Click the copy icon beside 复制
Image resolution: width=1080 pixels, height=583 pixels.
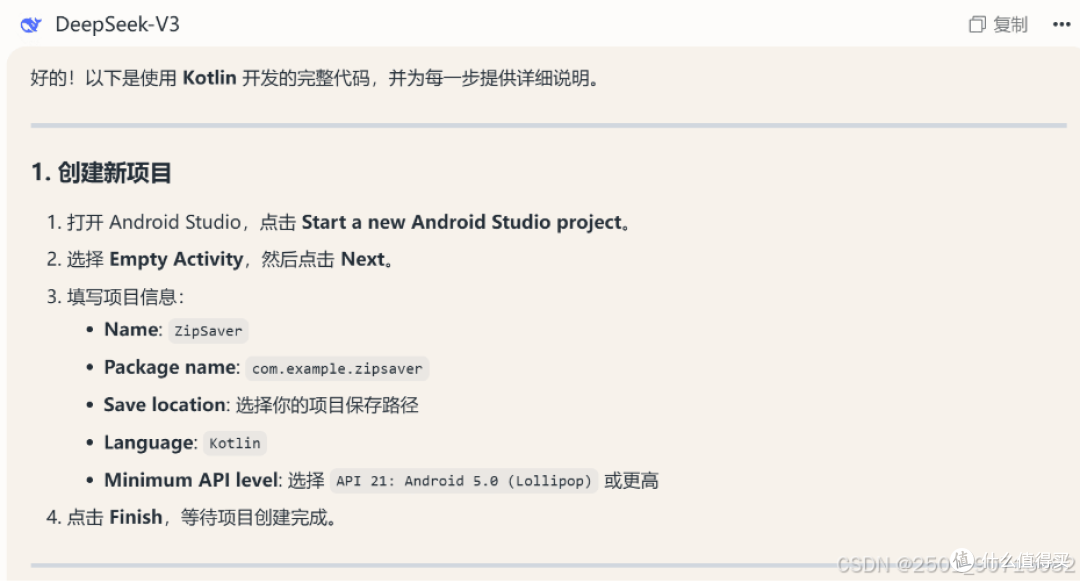tap(977, 25)
